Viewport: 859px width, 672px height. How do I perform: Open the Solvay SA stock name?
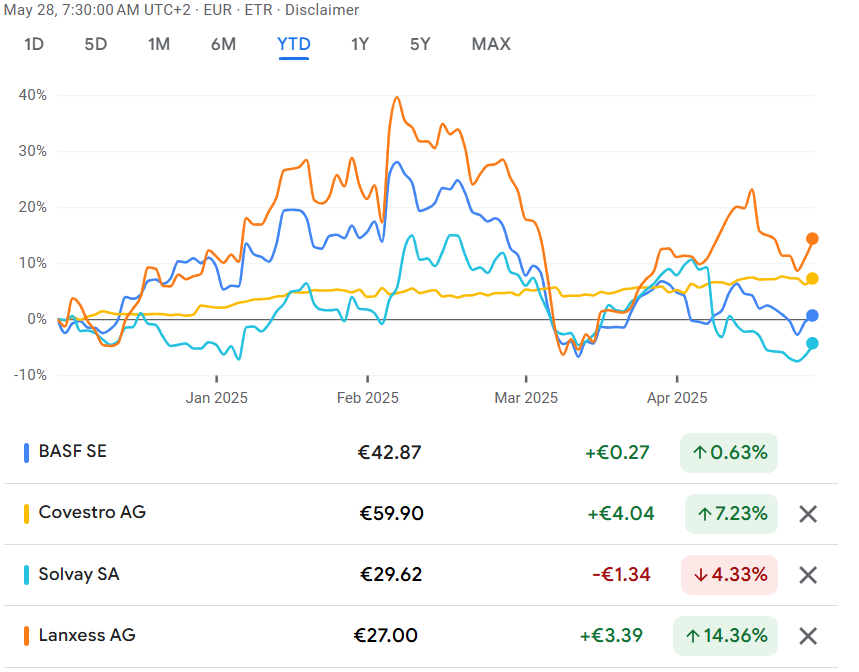[x=79, y=574]
